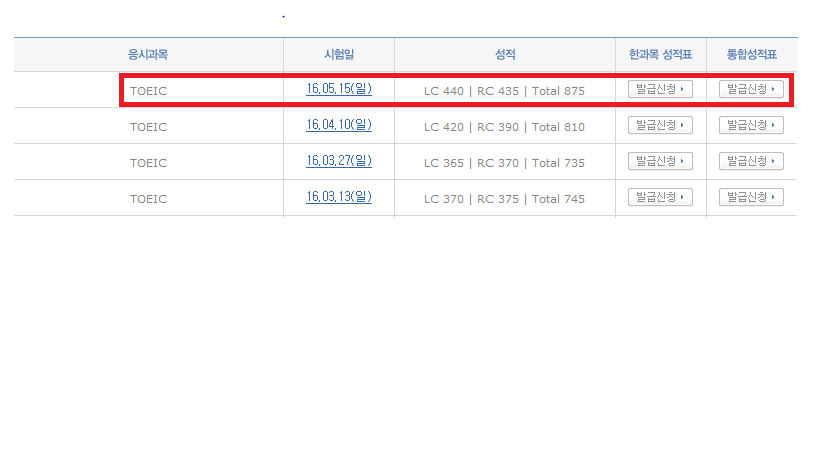
Task: Open the 16.03.13(일) test date link
Action: 339,197
